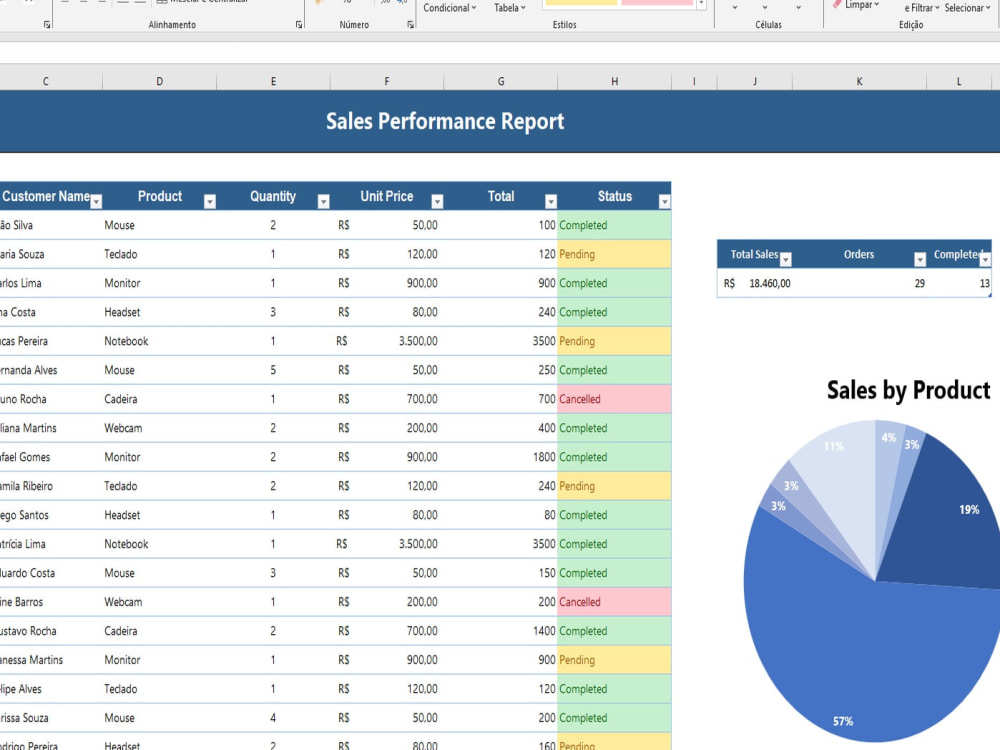Click Juliana Martins' Webcam product cell

tap(159, 428)
